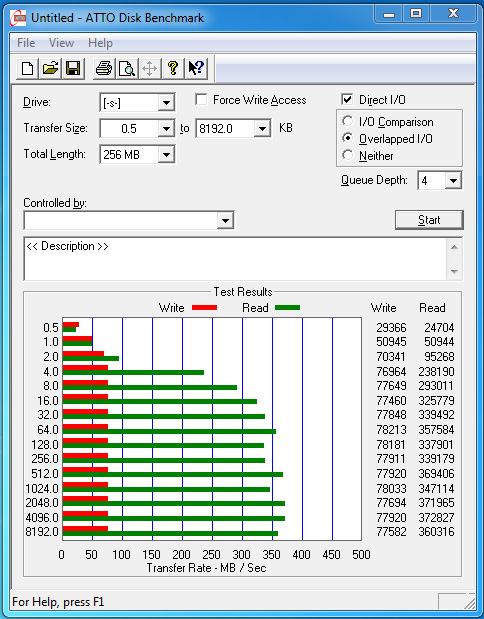Click write value 29366

(x=391, y=328)
